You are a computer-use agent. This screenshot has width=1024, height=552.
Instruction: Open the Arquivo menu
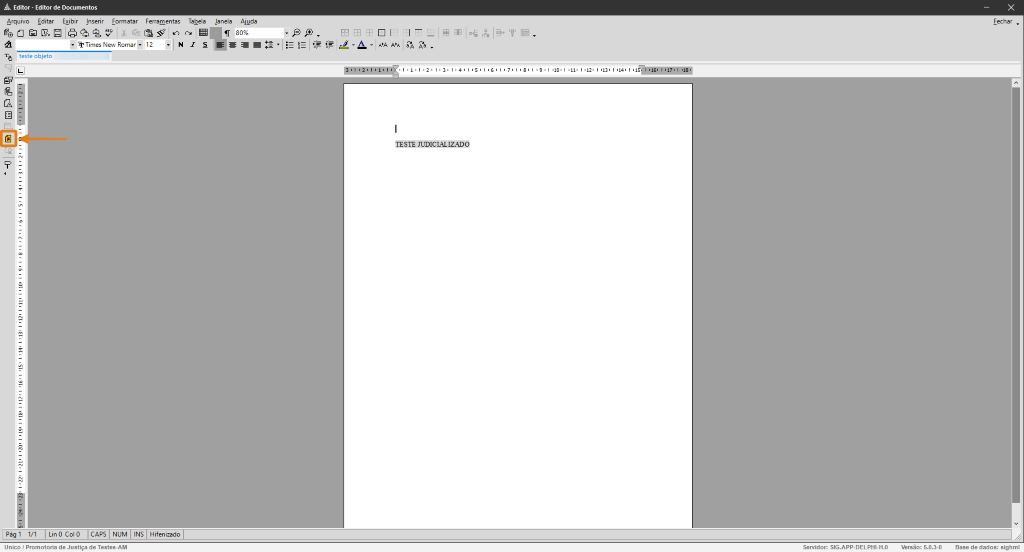tap(18, 22)
